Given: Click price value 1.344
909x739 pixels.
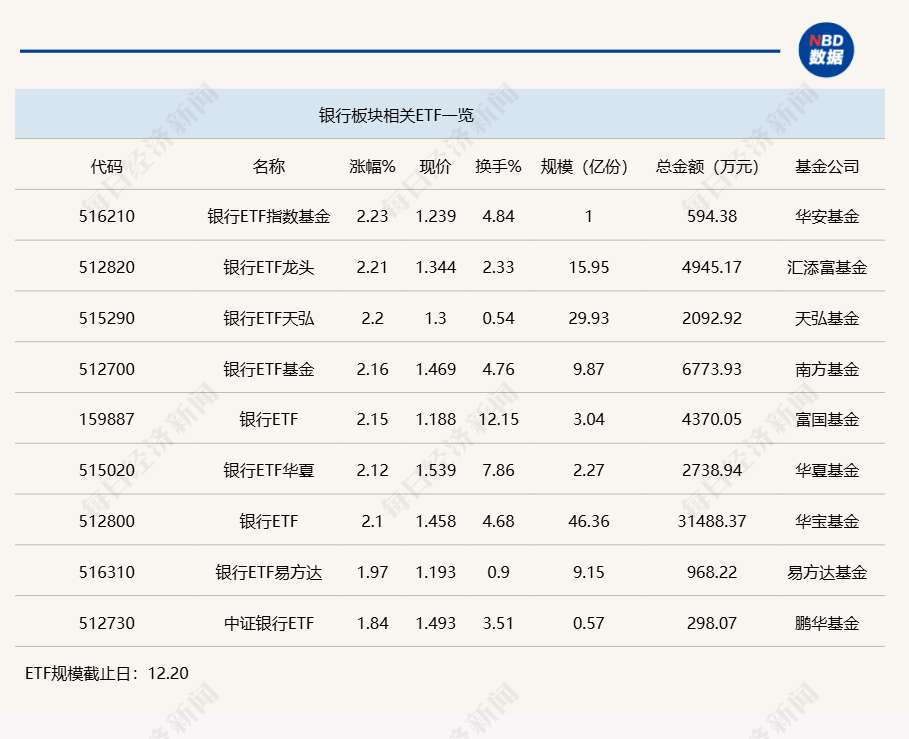Looking at the screenshot, I should pos(435,267).
